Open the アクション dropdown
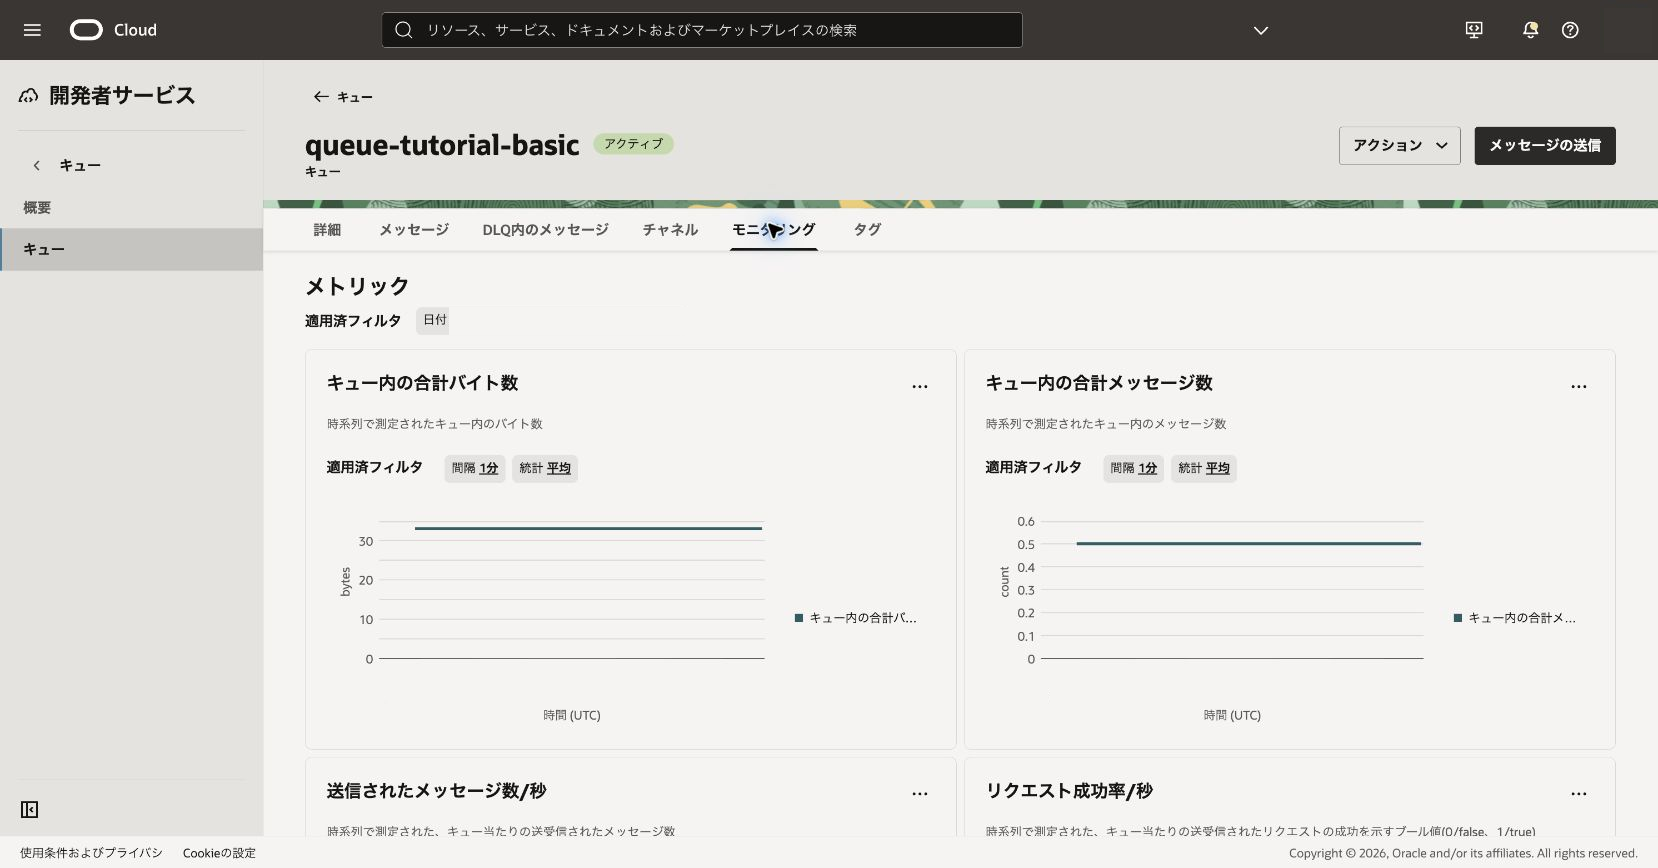Viewport: 1658px width, 868px height. click(x=1399, y=146)
